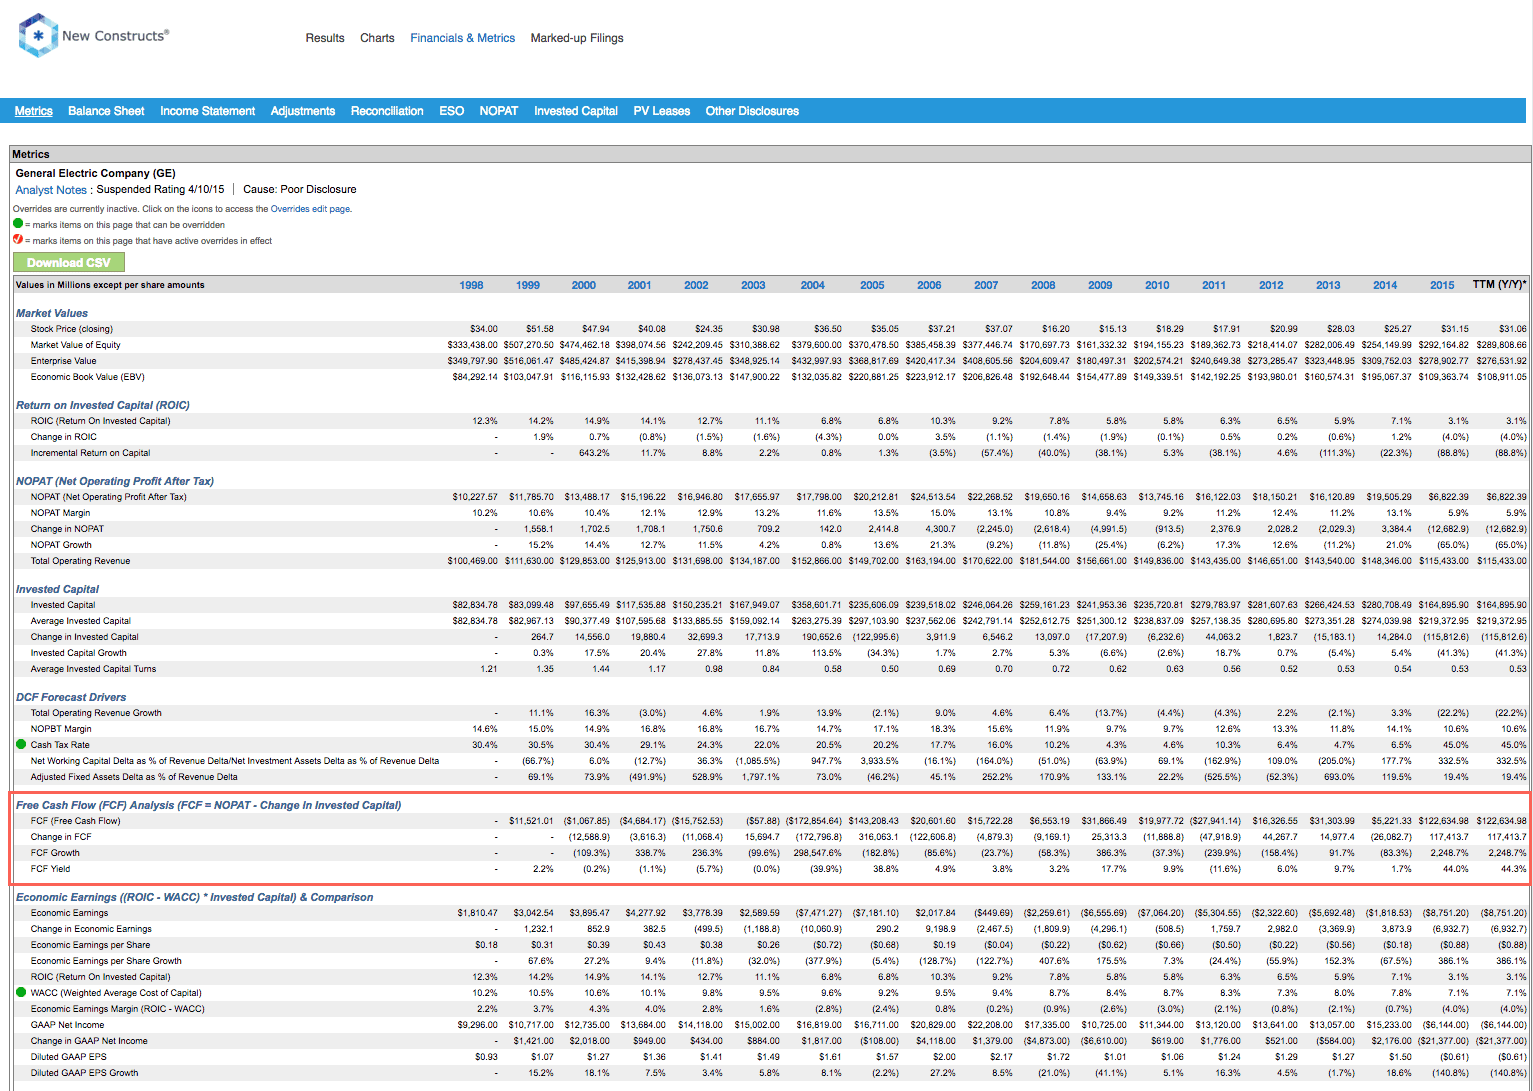Select the Cash Tax Rate row label

[x=60, y=745]
